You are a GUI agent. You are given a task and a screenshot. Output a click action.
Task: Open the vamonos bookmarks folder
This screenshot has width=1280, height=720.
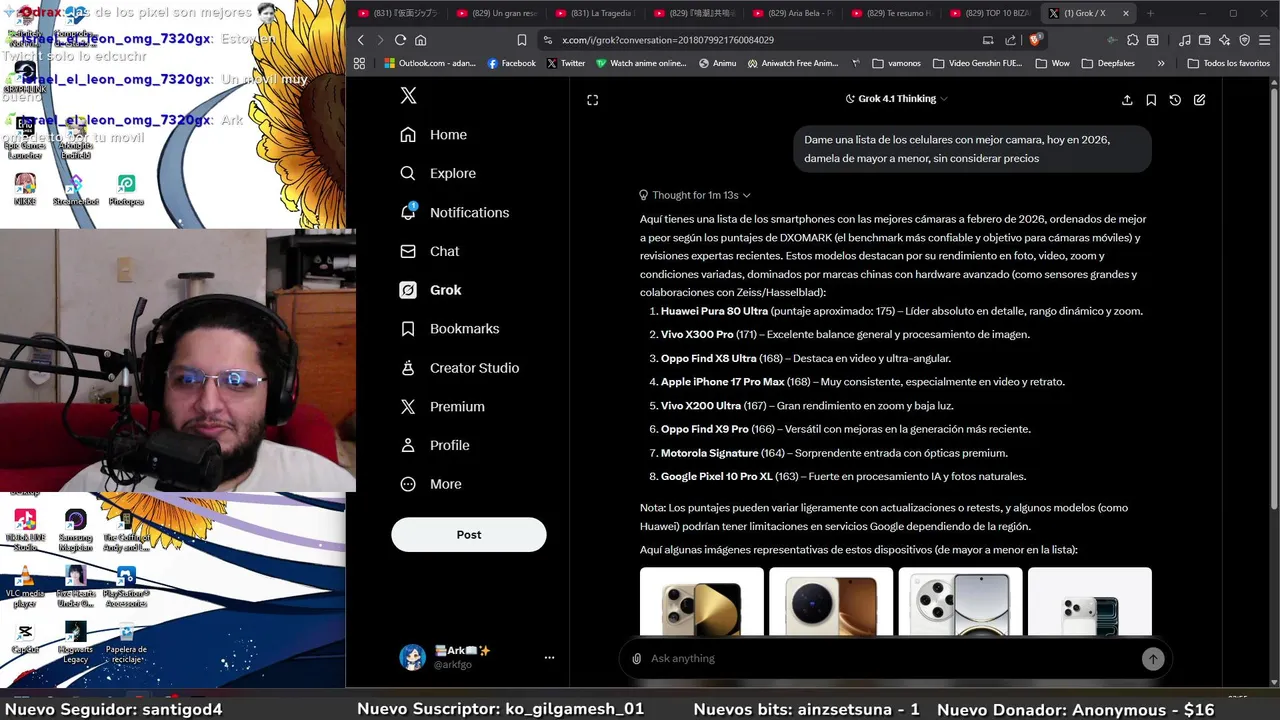point(897,63)
